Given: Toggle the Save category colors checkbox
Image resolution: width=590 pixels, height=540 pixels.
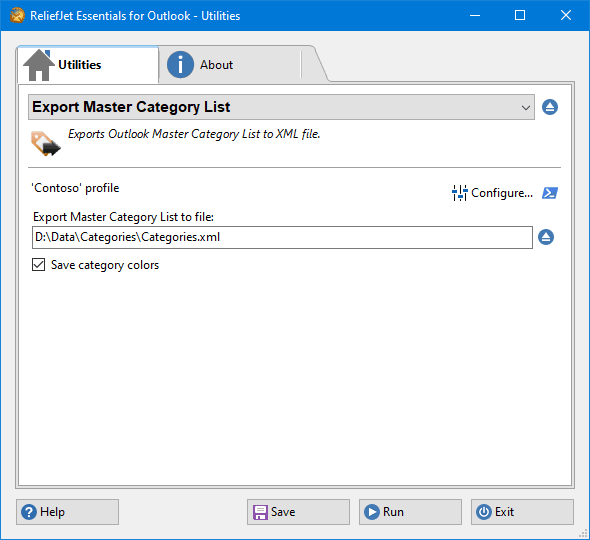Looking at the screenshot, I should [x=38, y=265].
